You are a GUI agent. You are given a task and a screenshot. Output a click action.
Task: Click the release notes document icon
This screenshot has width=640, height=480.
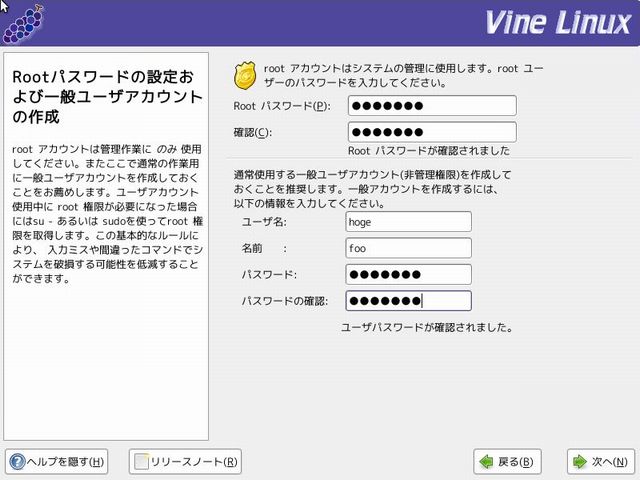pos(142,462)
